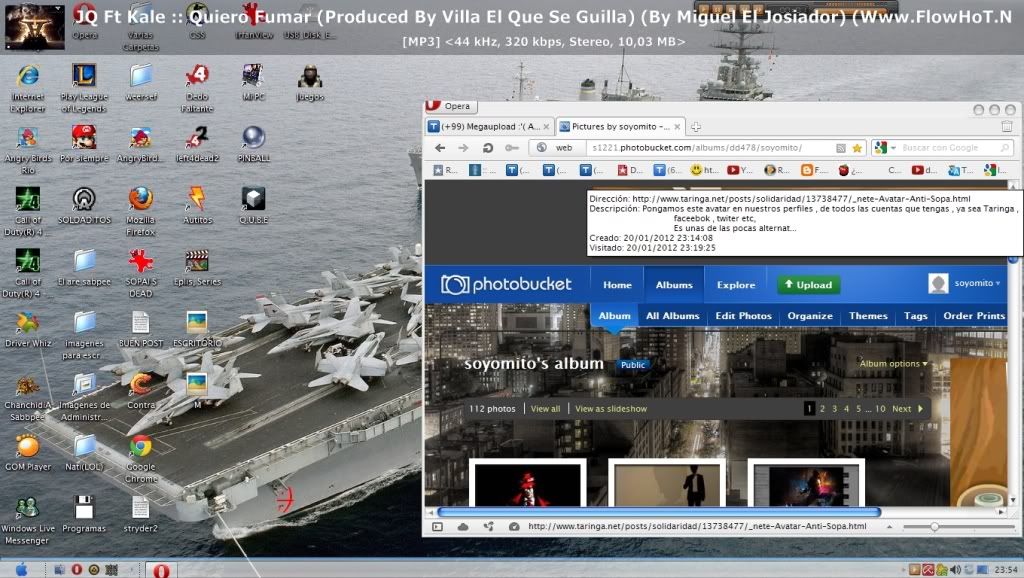Screen dimensions: 1024x578
Task: Switch to Pictures by soyomito tab
Action: pyautogui.click(x=620, y=127)
